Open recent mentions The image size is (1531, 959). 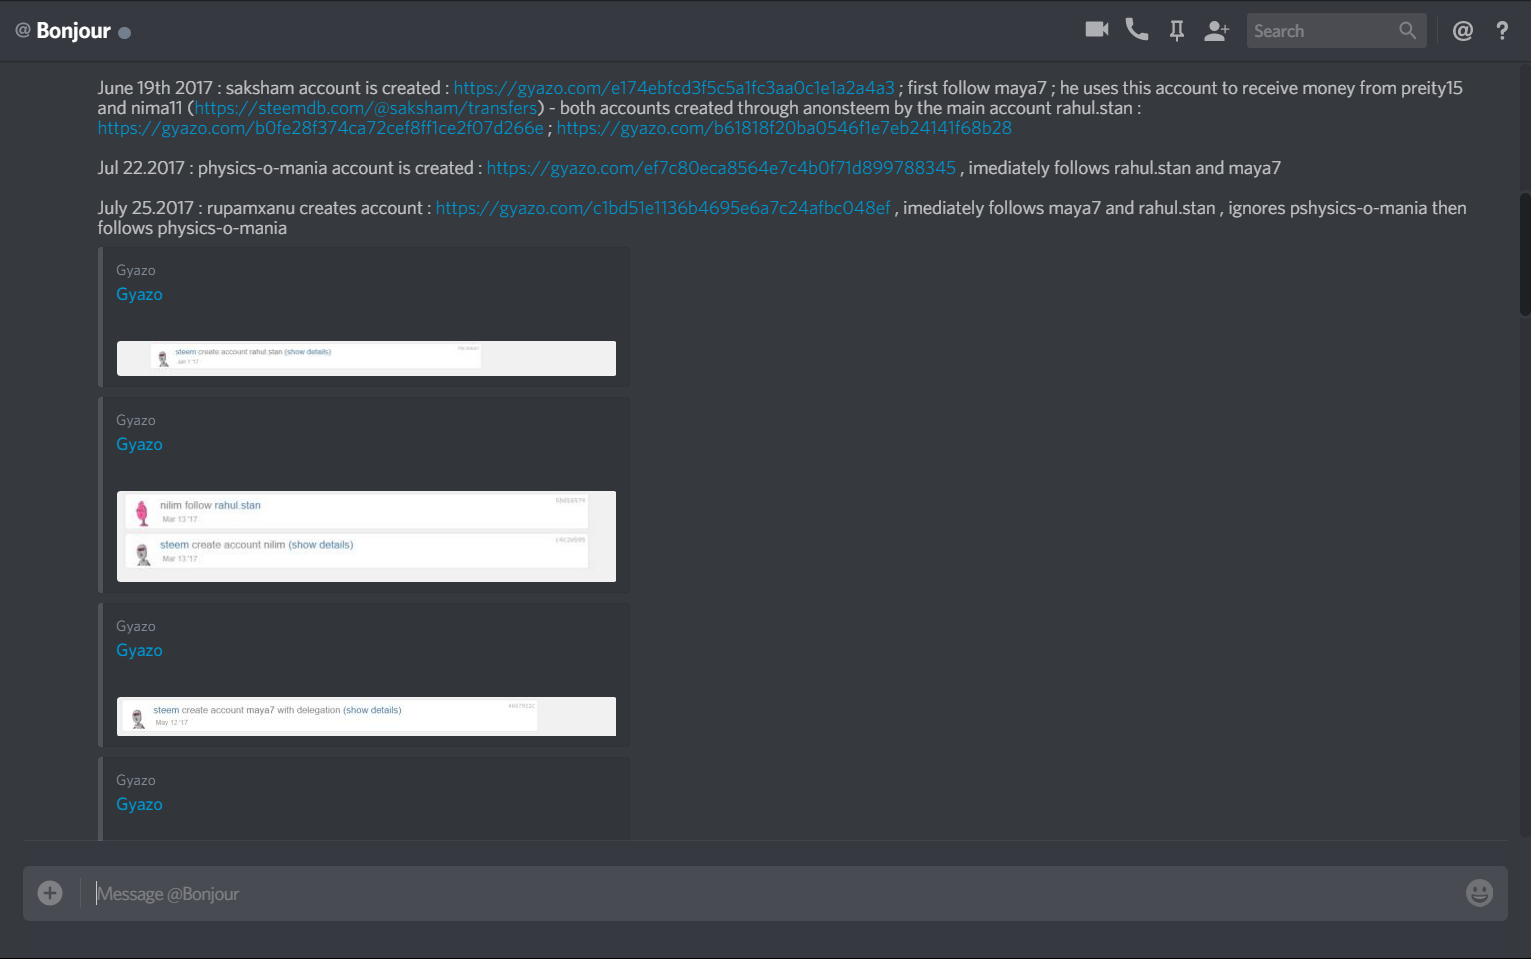tap(1462, 30)
